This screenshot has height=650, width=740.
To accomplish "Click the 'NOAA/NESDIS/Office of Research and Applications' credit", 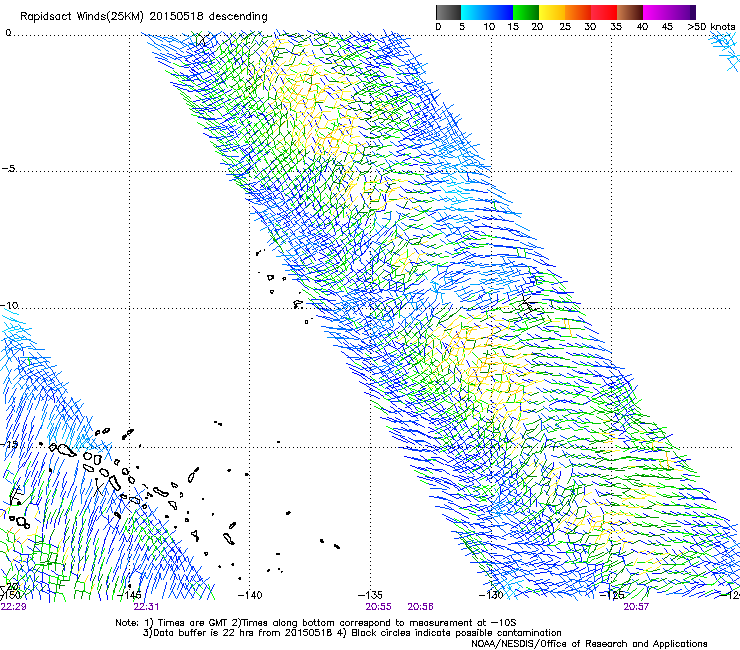I will pyautogui.click(x=589, y=644).
